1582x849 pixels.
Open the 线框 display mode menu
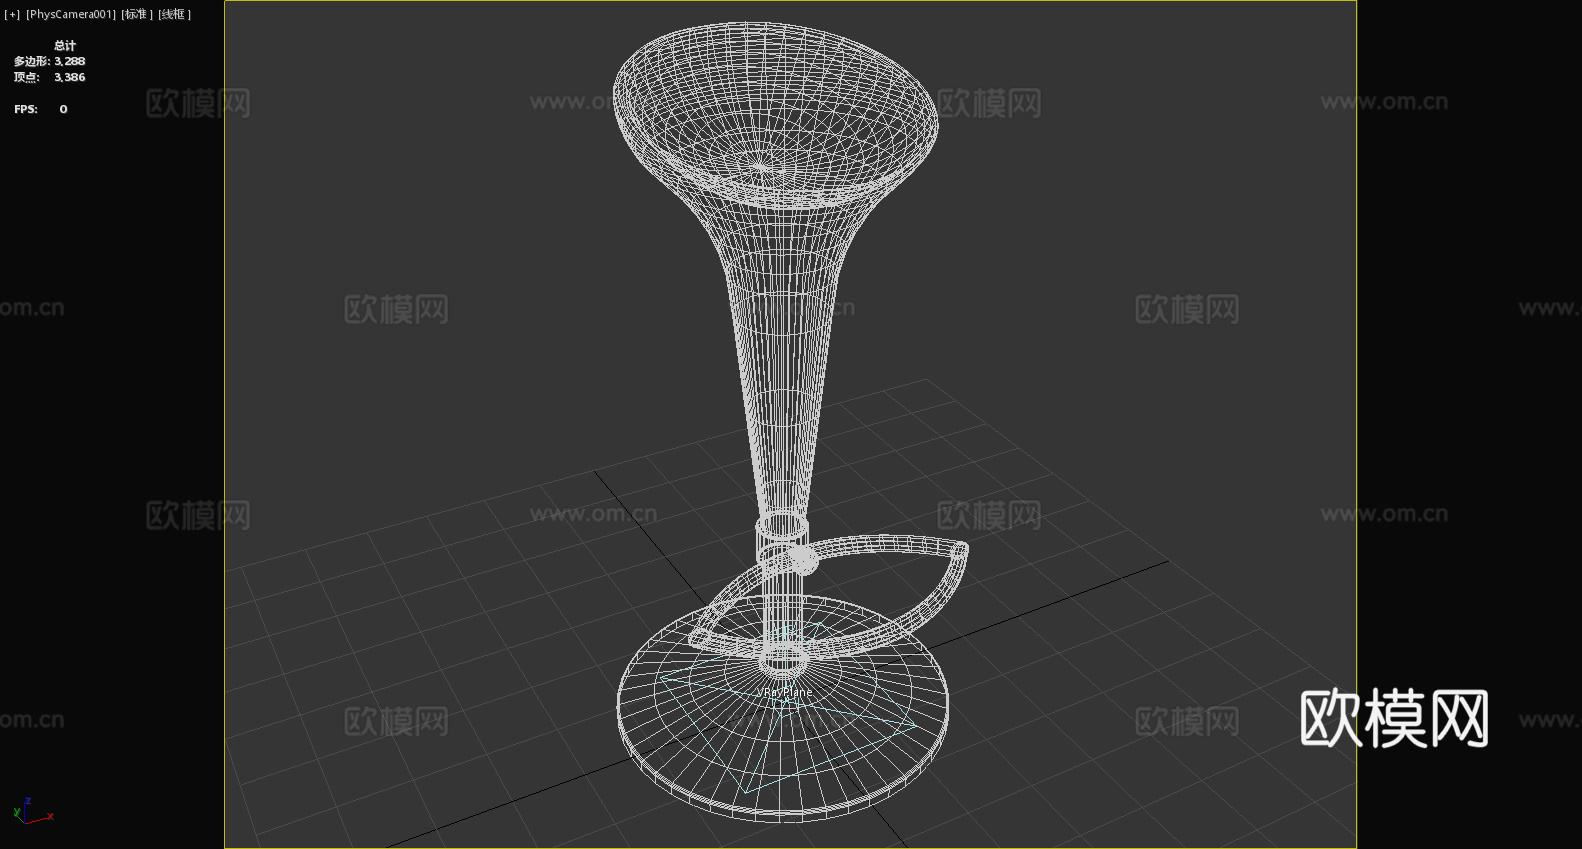click(x=174, y=15)
